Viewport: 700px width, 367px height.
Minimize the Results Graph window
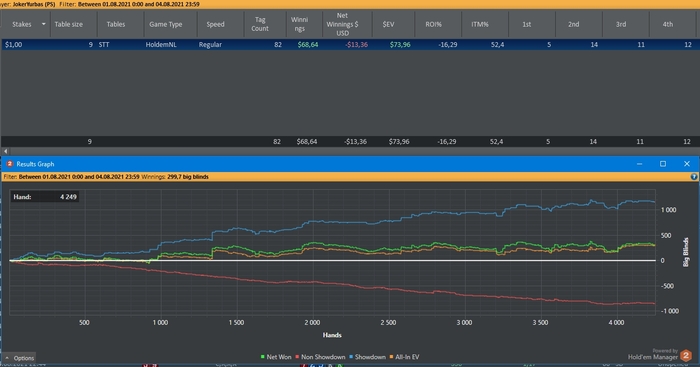click(x=639, y=164)
